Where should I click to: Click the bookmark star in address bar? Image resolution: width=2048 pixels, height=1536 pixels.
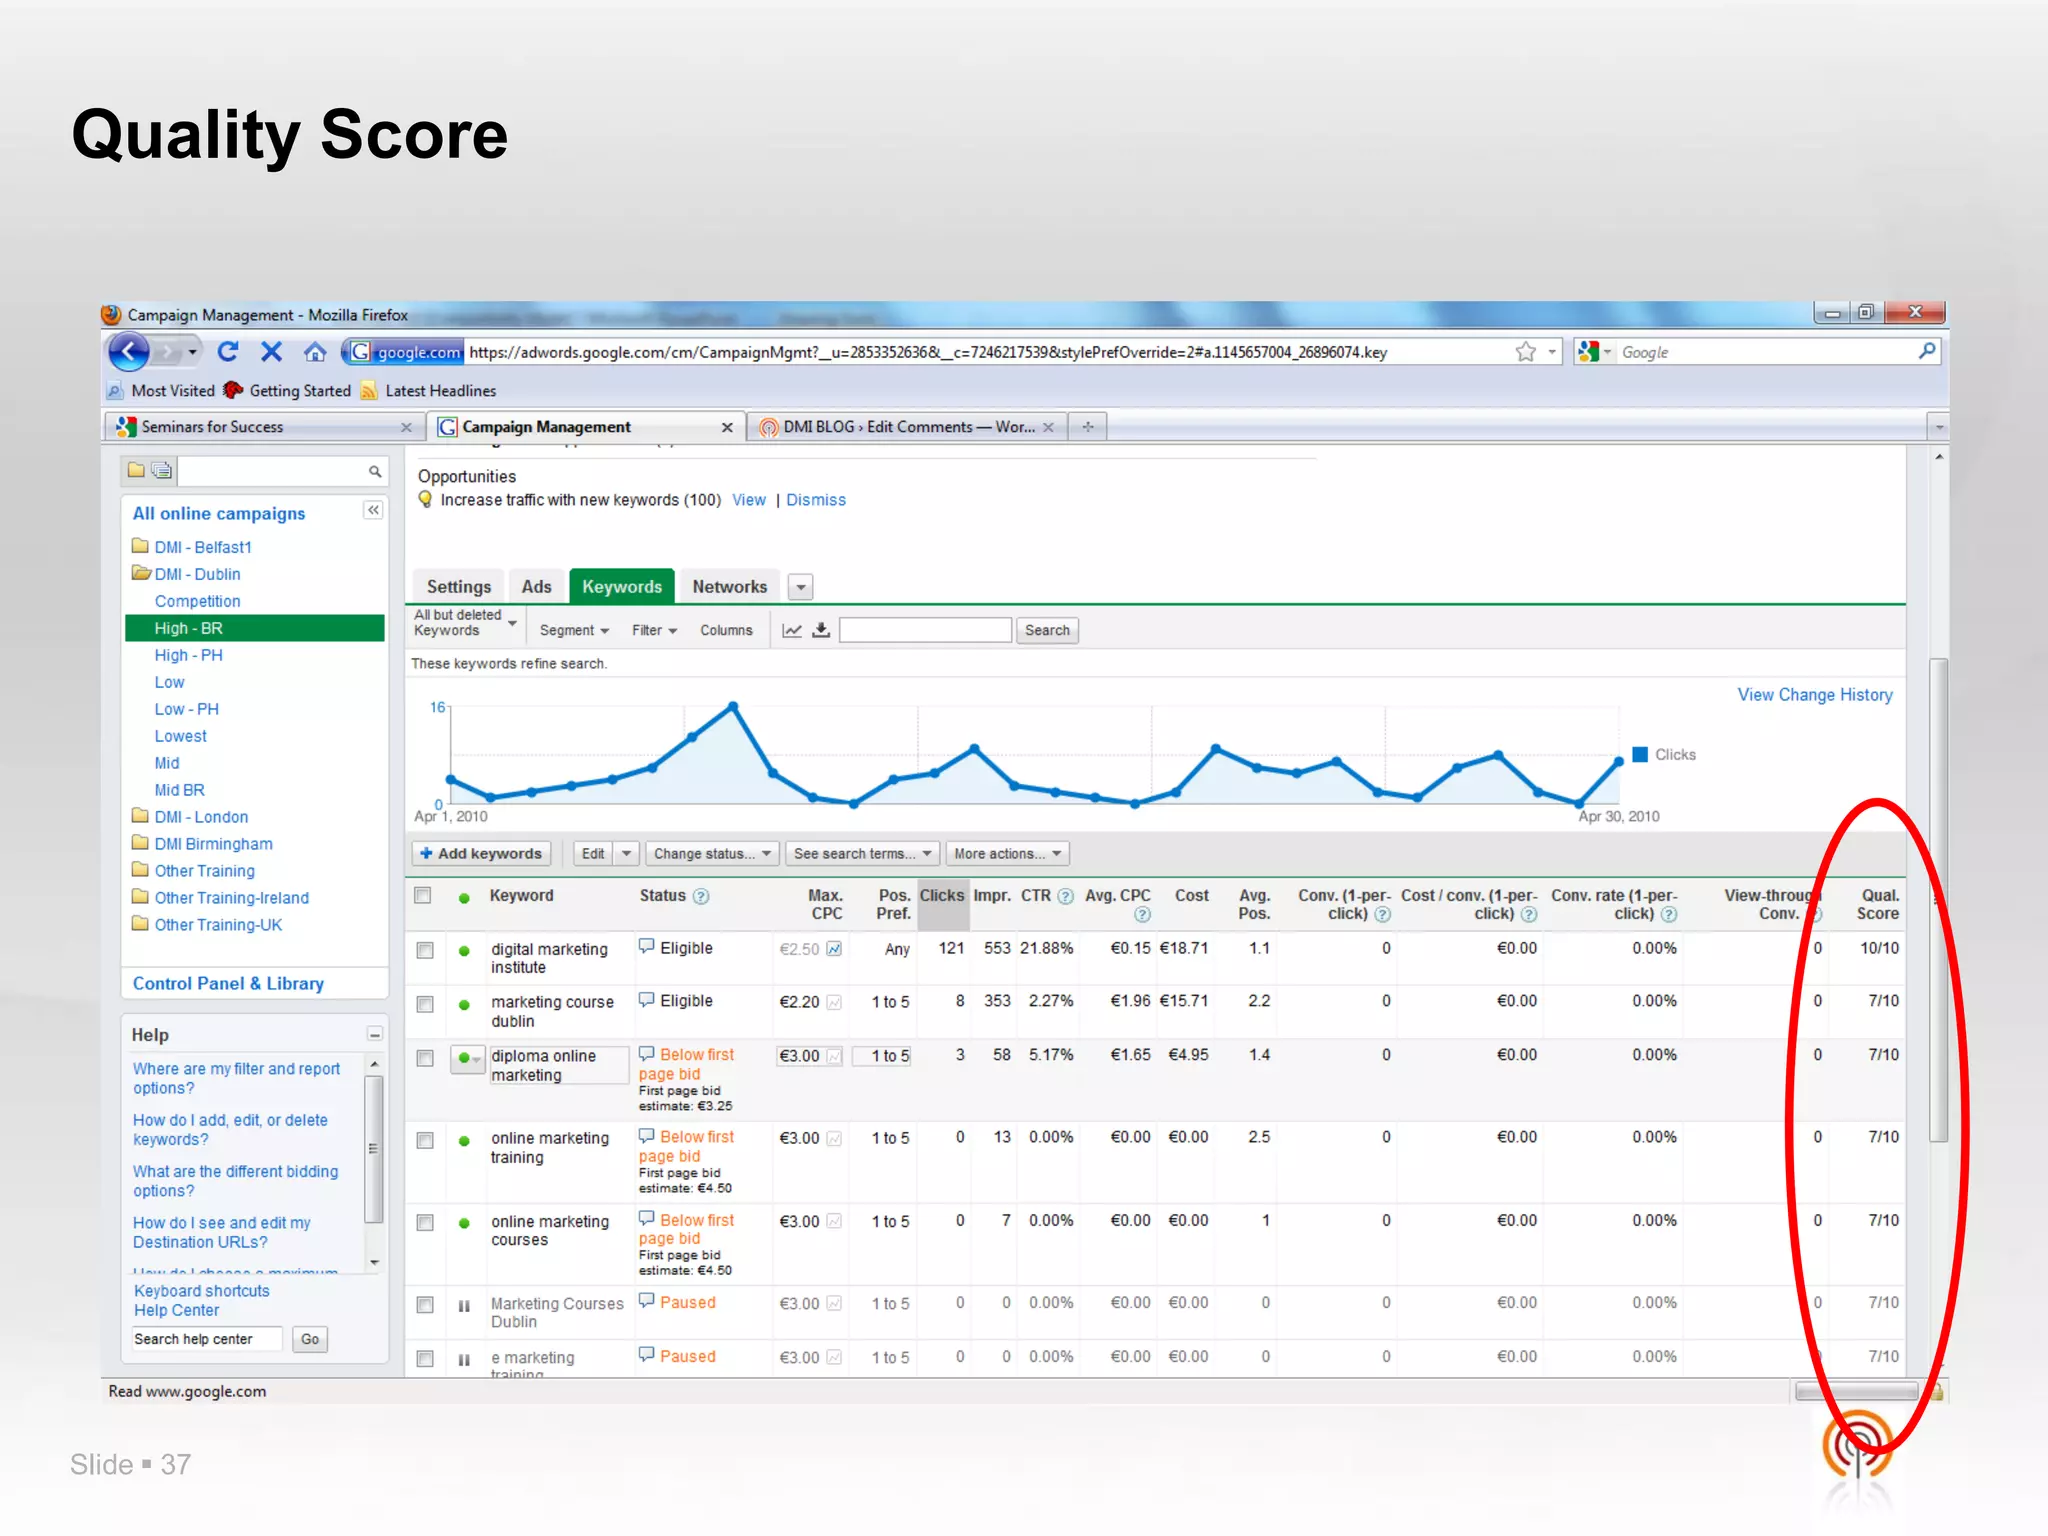click(x=1525, y=352)
